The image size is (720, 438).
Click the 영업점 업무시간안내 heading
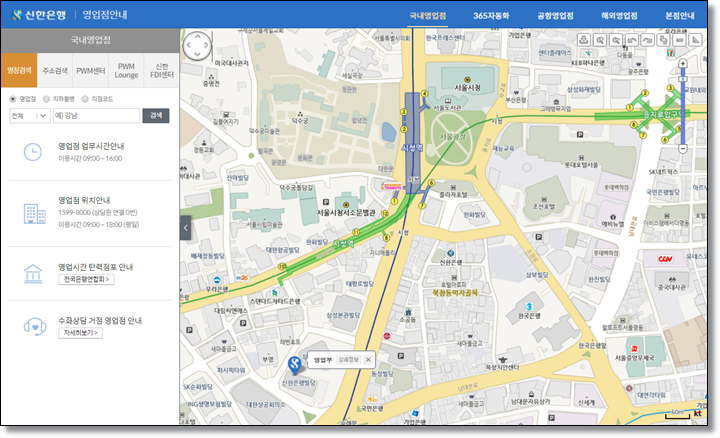click(x=91, y=146)
